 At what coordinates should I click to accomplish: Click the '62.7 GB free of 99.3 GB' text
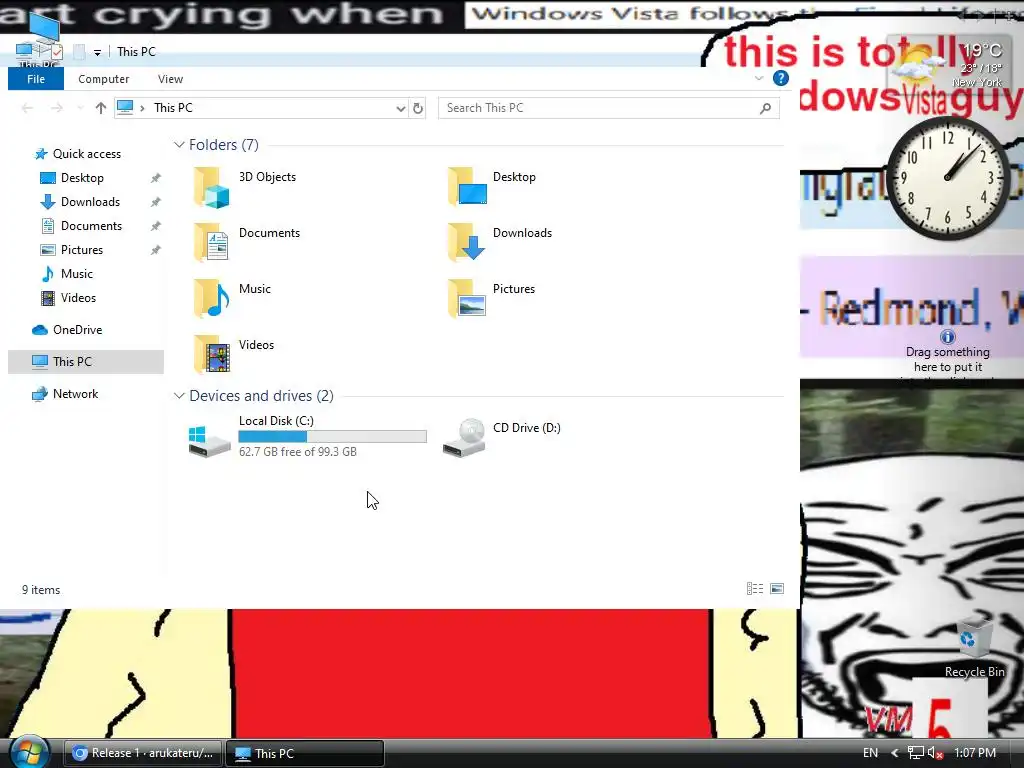(298, 452)
